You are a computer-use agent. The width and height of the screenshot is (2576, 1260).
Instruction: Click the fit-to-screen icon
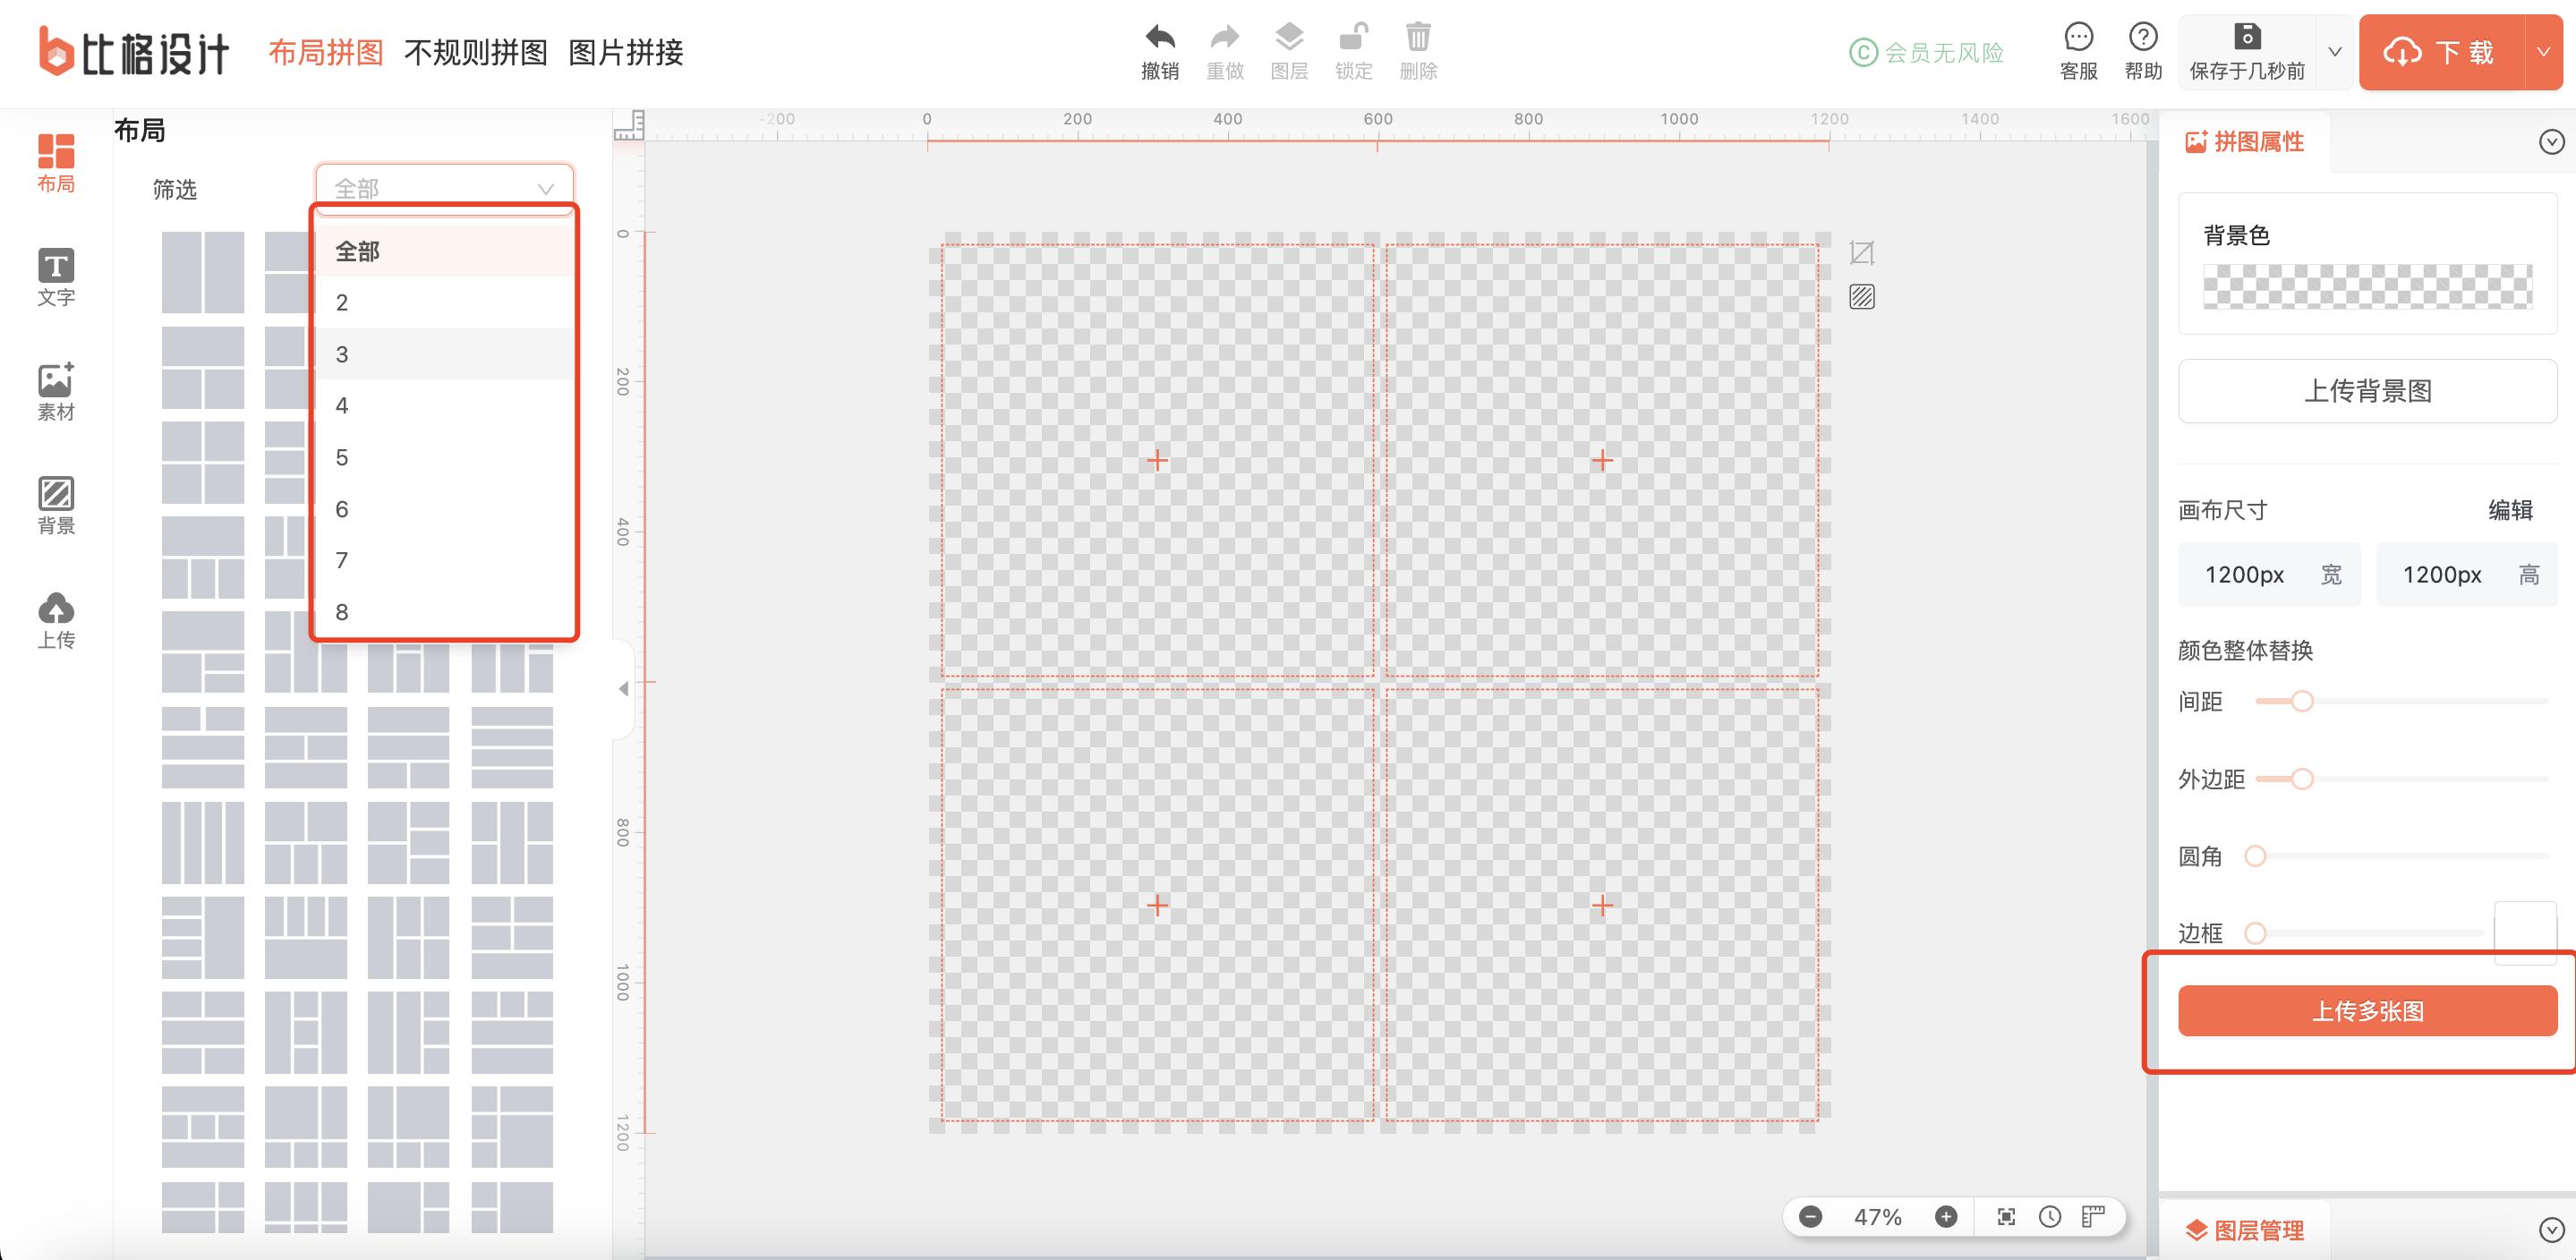[x=2005, y=1216]
